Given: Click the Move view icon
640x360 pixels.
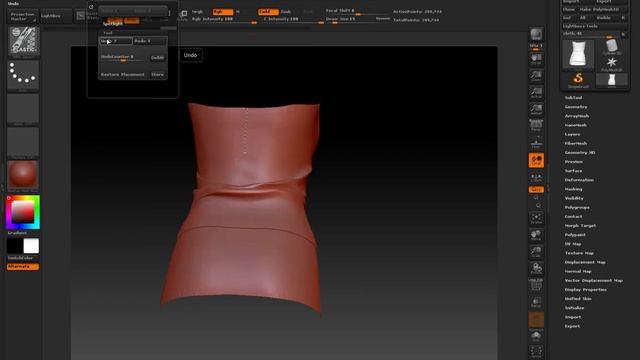Looking at the screenshot, I should (536, 236).
